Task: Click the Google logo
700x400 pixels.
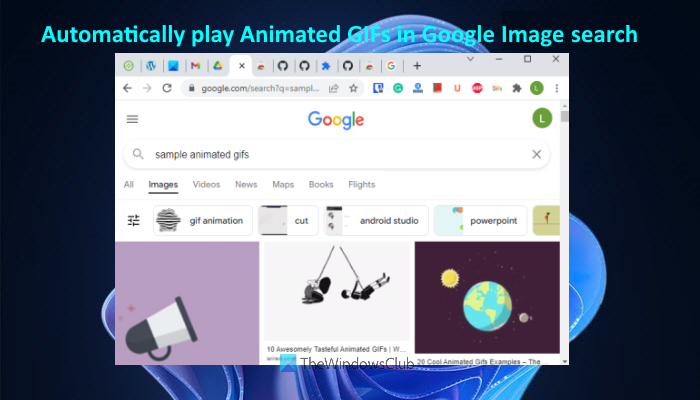Action: click(336, 120)
